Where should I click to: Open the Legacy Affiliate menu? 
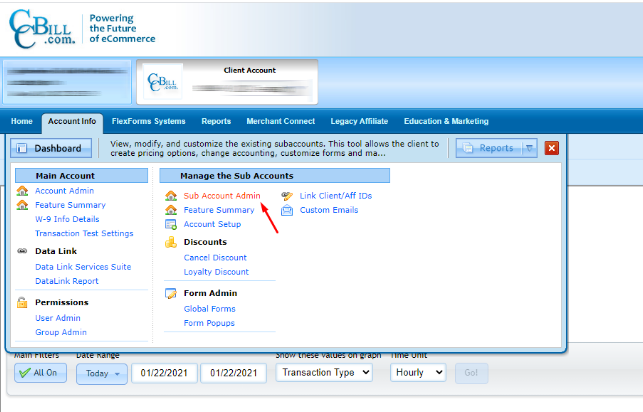pos(359,121)
